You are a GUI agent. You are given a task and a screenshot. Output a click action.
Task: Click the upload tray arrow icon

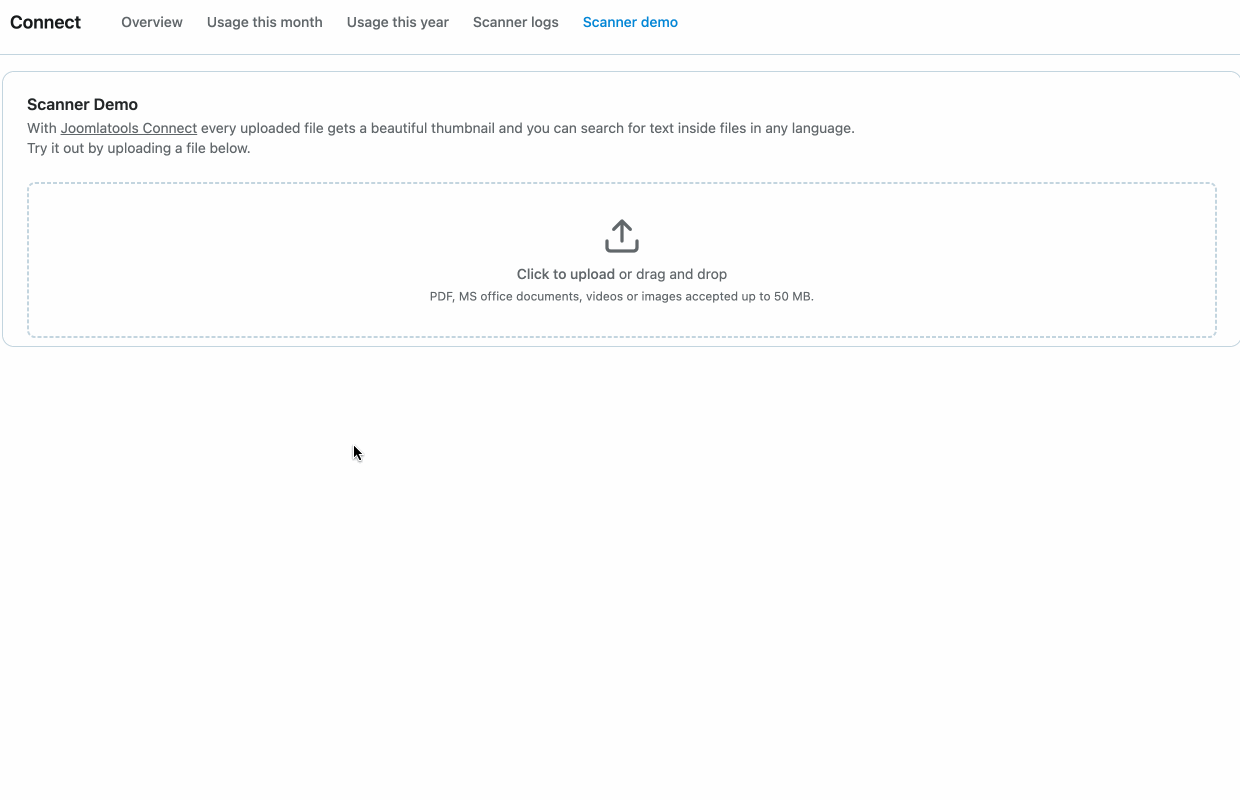tap(622, 236)
